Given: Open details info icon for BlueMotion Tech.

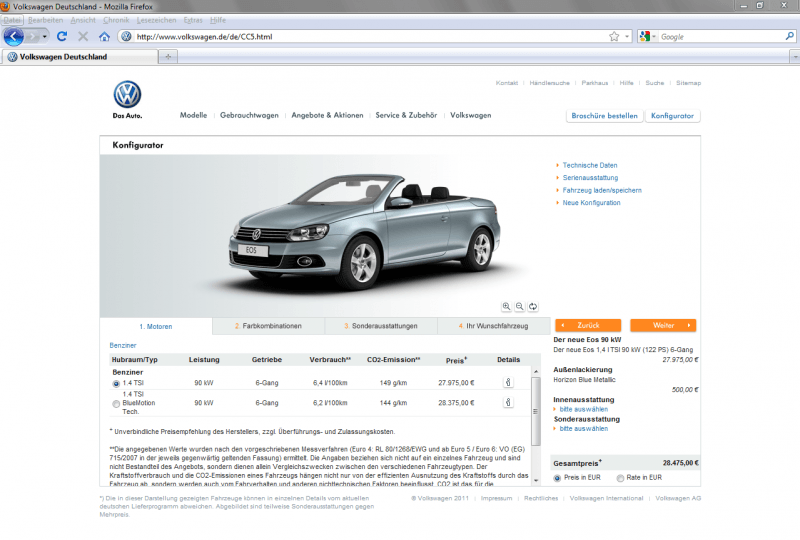Looking at the screenshot, I should point(508,402).
